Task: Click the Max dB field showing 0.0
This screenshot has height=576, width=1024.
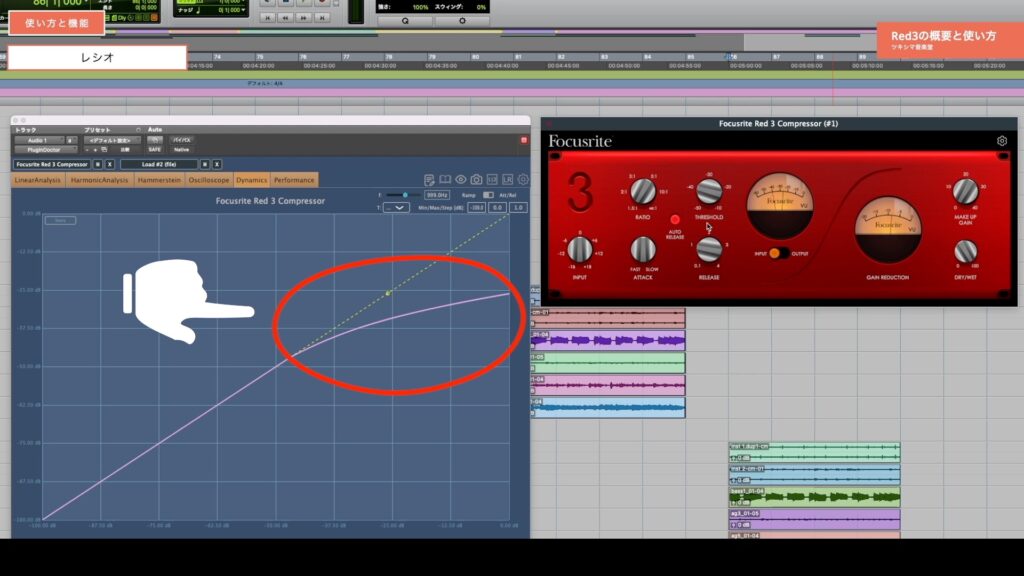Action: click(497, 208)
